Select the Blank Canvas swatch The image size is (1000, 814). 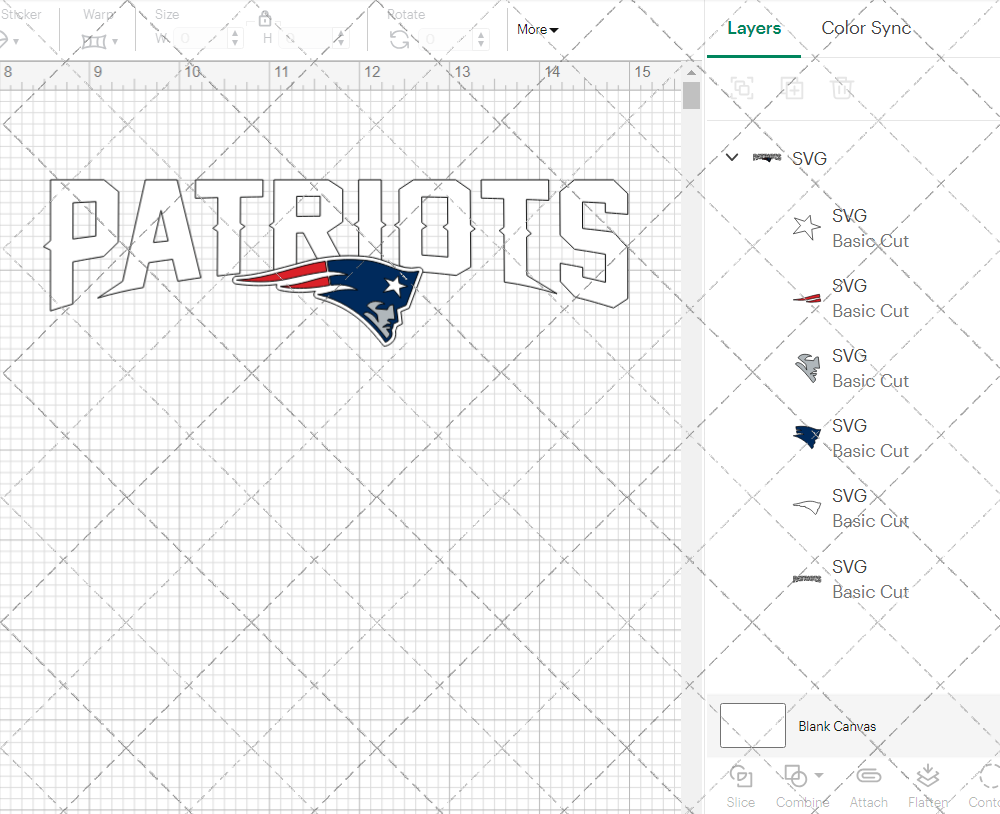(x=753, y=725)
